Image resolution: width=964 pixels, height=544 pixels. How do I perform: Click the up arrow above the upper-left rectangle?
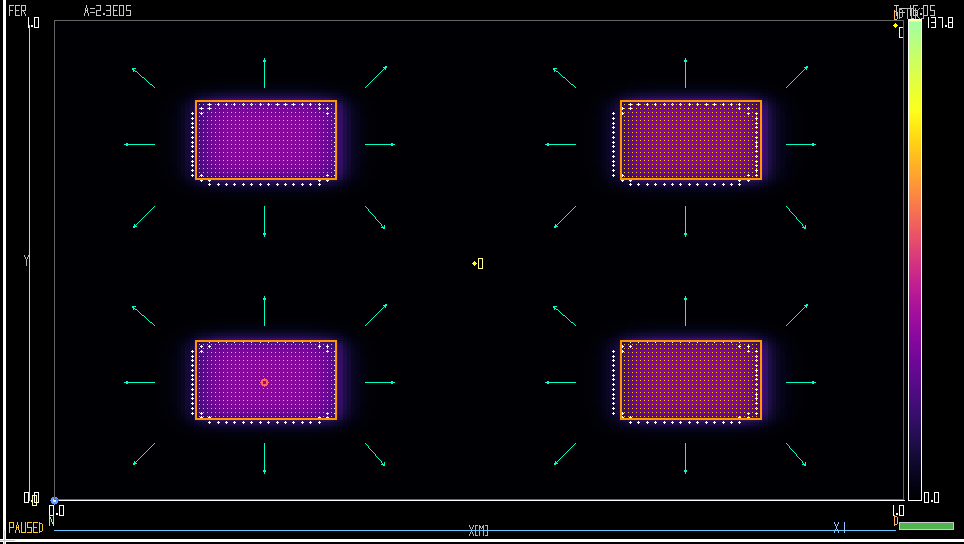tap(264, 73)
